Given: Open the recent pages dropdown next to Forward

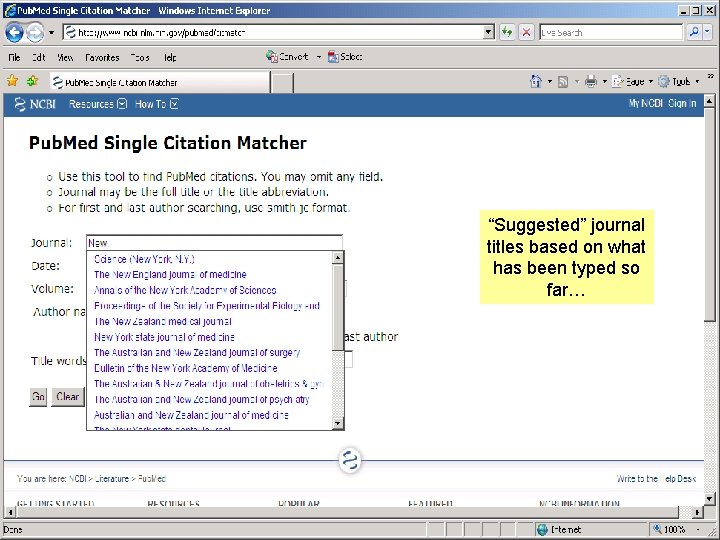Looking at the screenshot, I should click(x=51, y=33).
